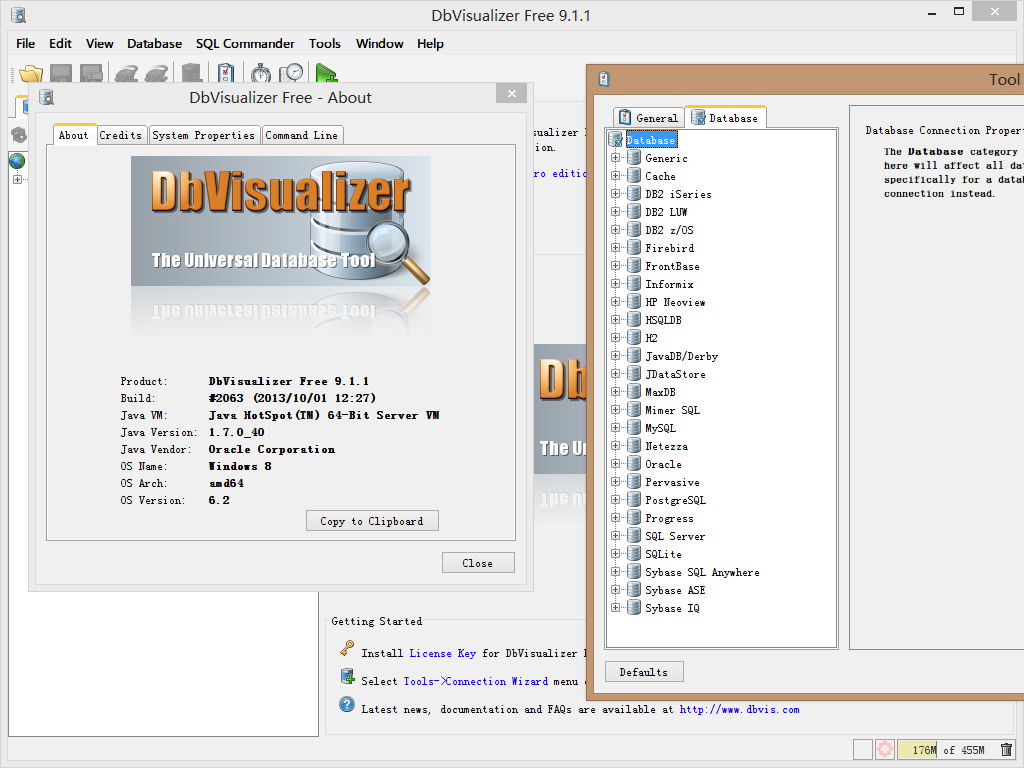The height and width of the screenshot is (768, 1024).
Task: Click the blue question mark icon
Action: (347, 705)
